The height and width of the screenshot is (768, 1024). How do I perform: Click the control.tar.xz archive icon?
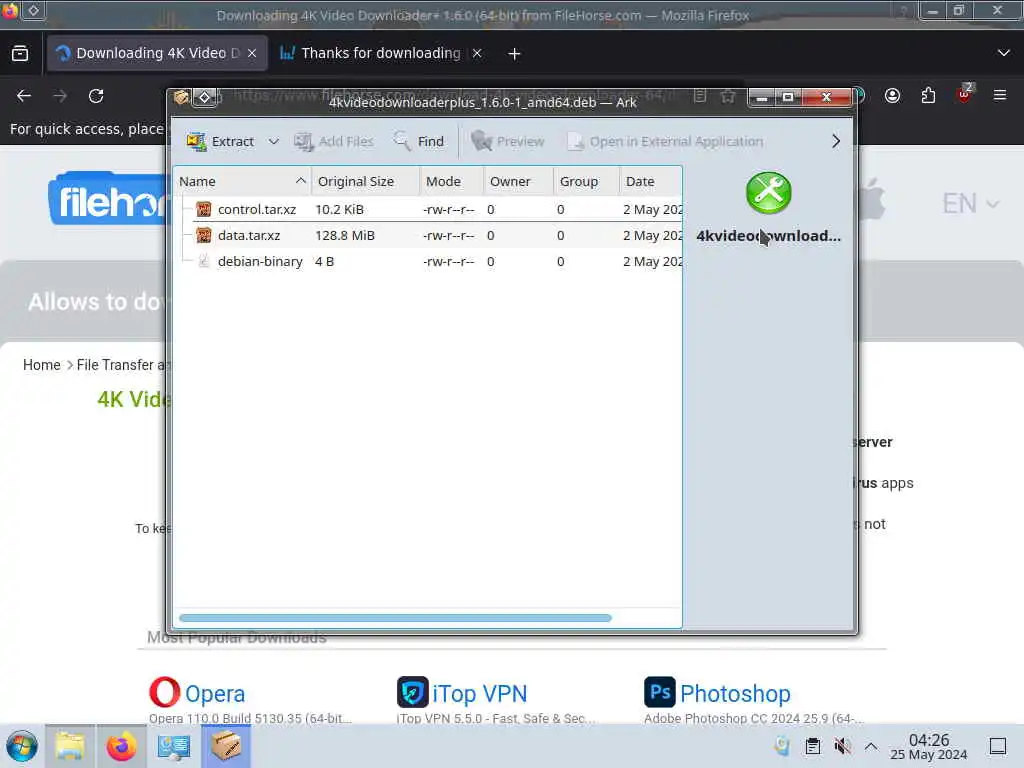tap(204, 209)
